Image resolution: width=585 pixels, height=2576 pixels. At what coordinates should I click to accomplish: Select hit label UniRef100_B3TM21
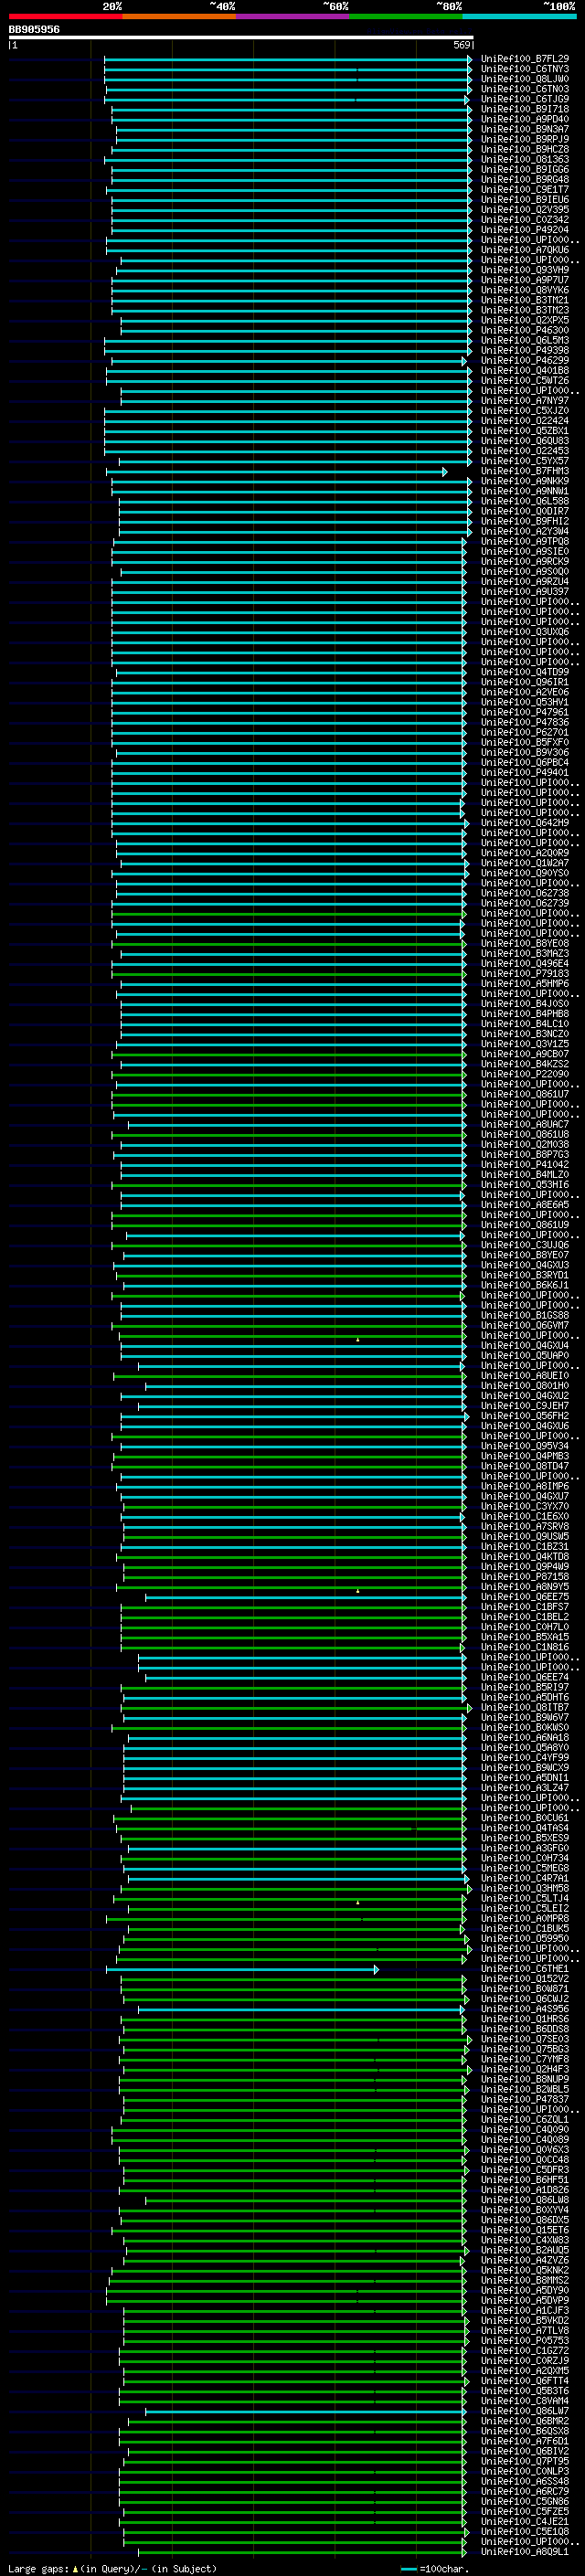coord(525,300)
